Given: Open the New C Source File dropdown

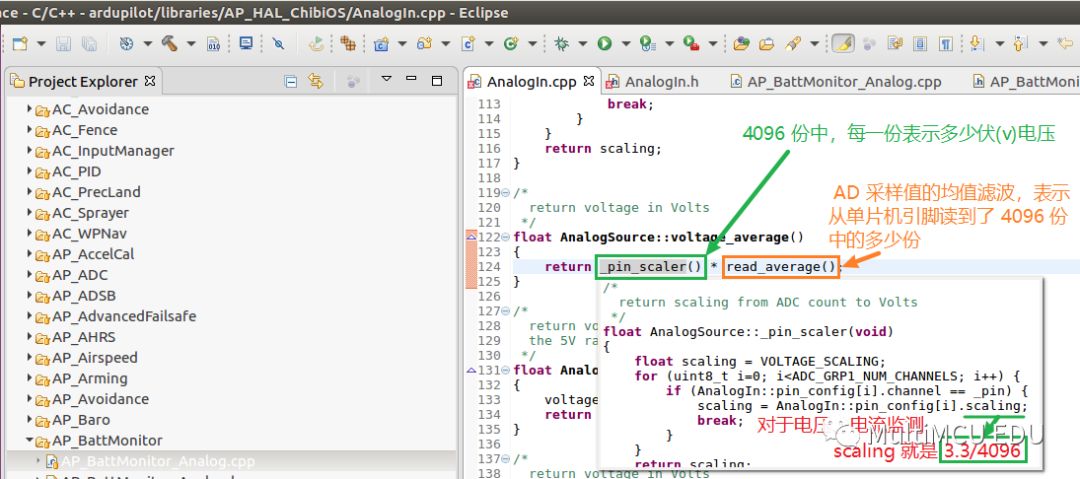Looking at the screenshot, I should pyautogui.click(x=489, y=43).
